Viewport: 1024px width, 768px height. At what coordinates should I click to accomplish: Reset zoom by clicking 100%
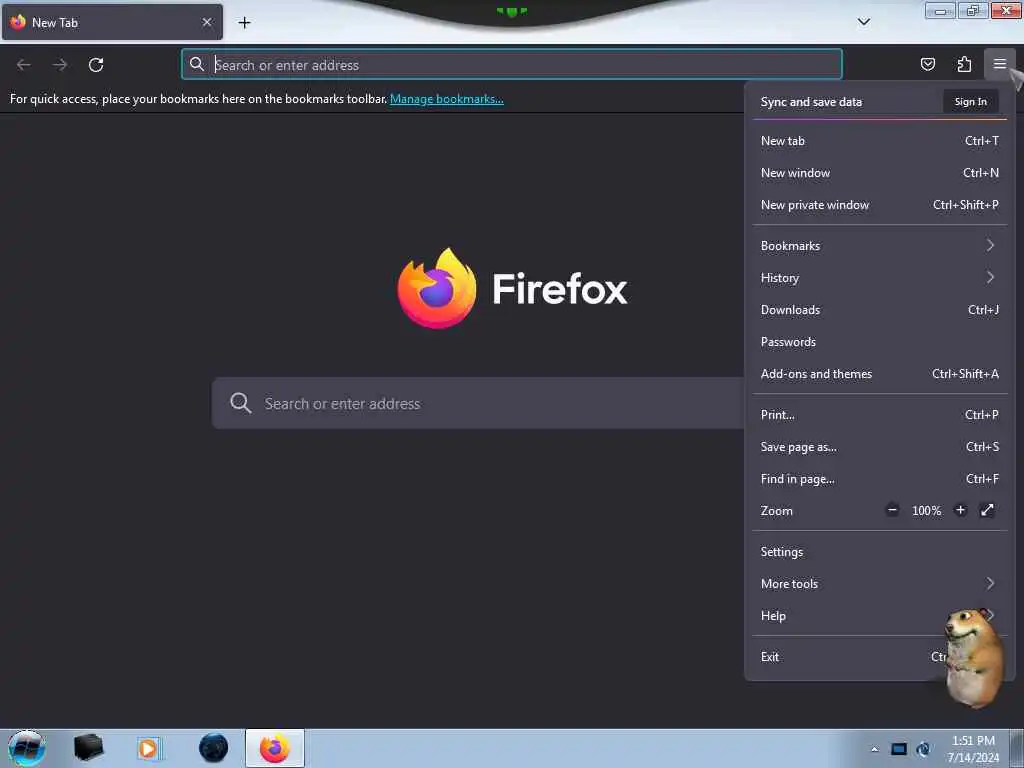point(926,511)
